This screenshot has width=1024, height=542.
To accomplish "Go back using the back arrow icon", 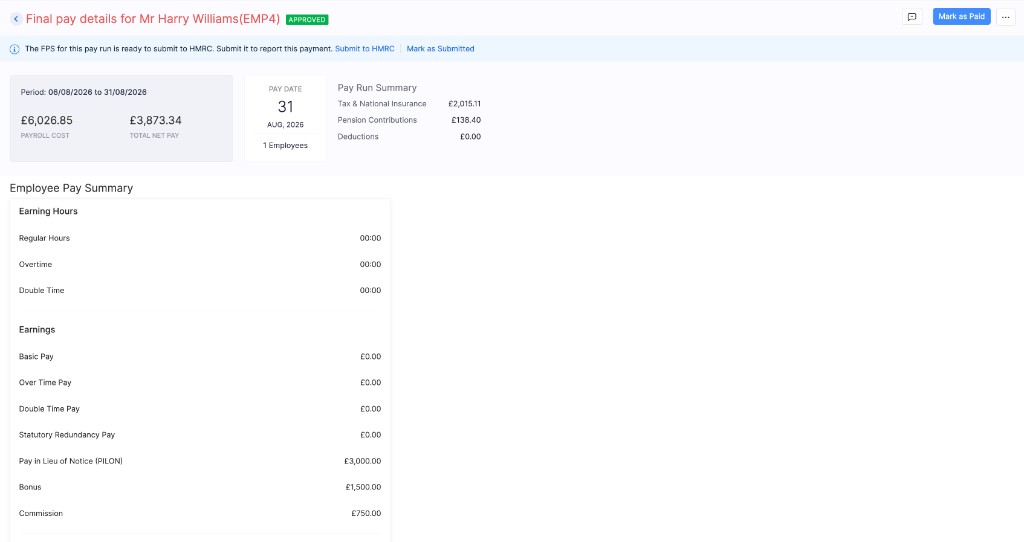I will (x=16, y=19).
